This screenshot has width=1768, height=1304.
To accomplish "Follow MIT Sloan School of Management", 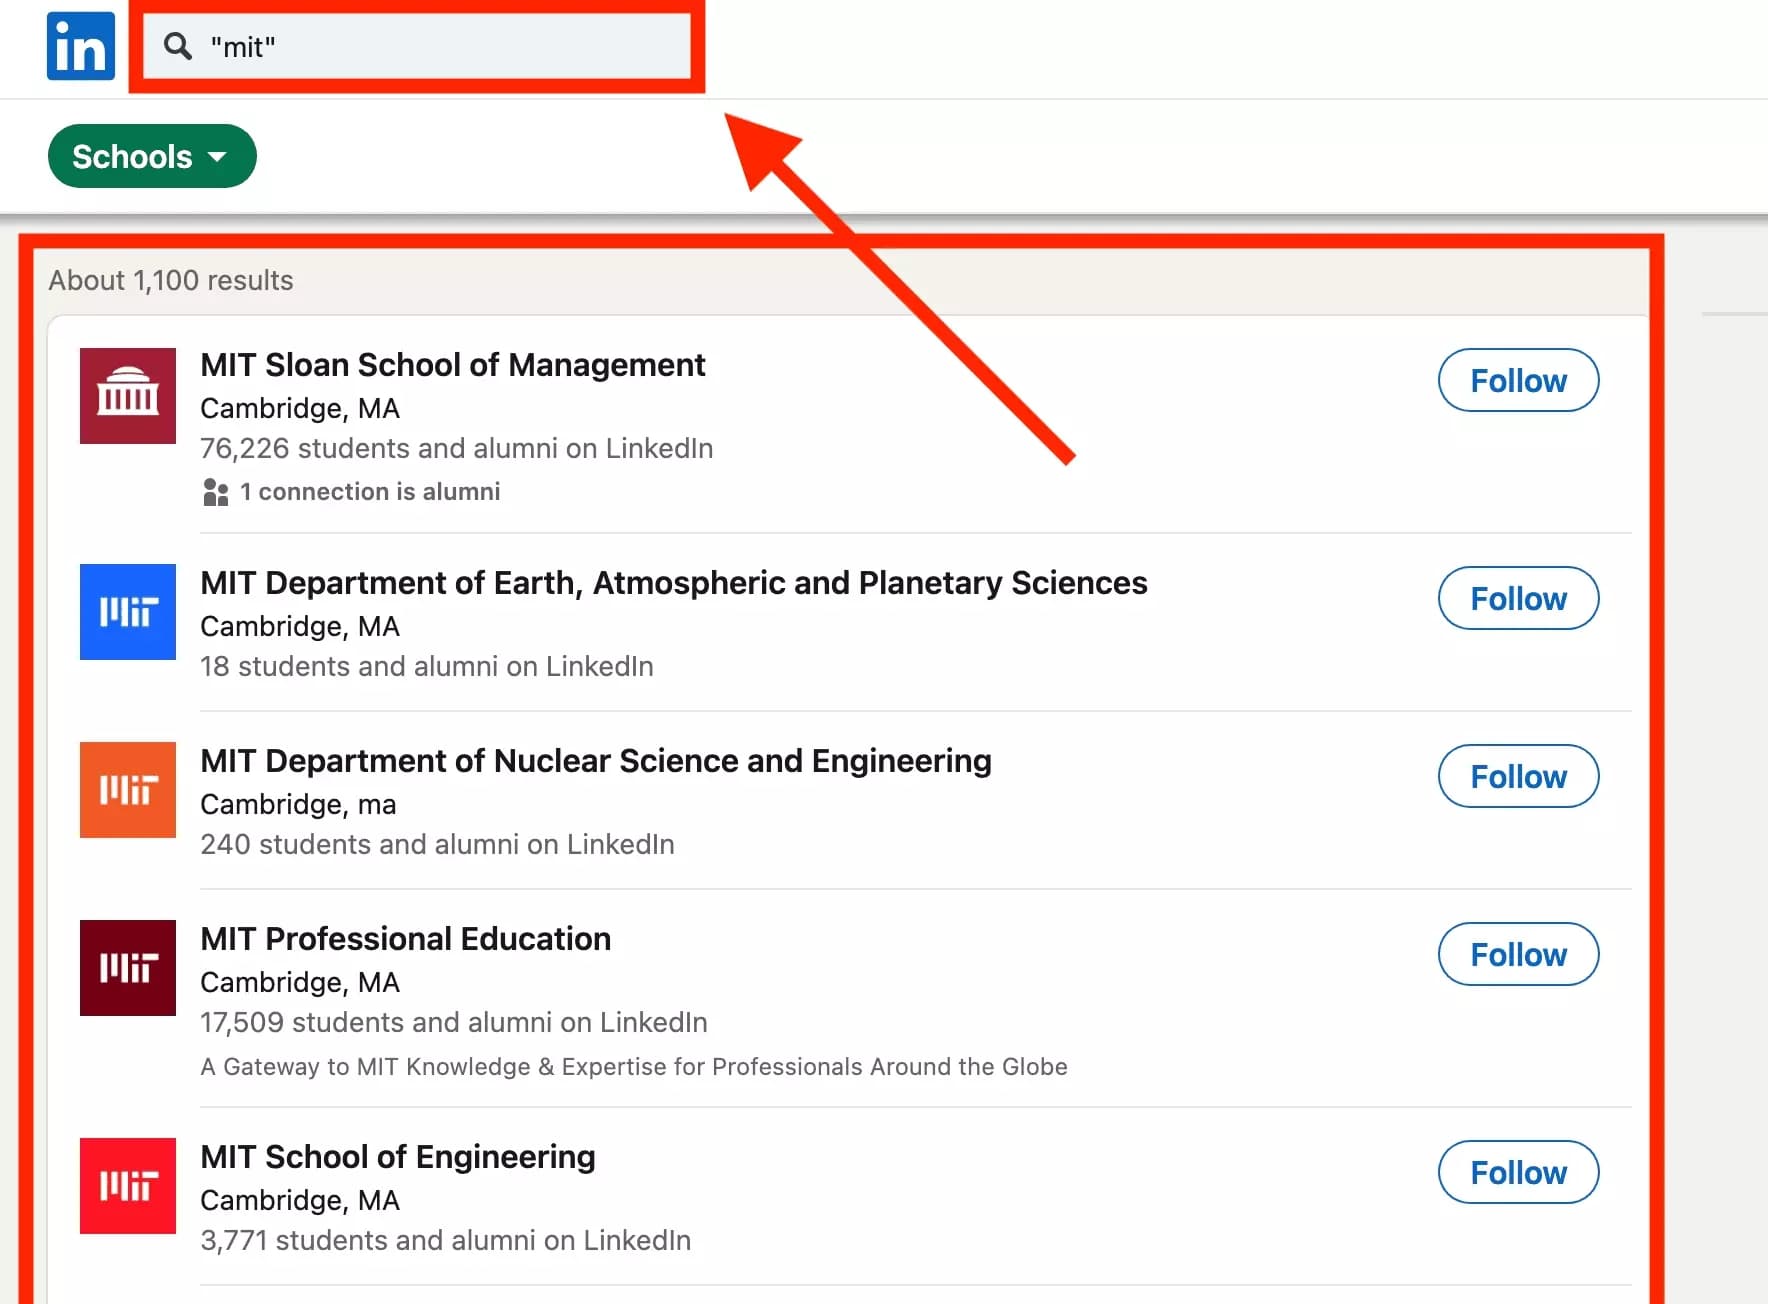I will click(1518, 380).
